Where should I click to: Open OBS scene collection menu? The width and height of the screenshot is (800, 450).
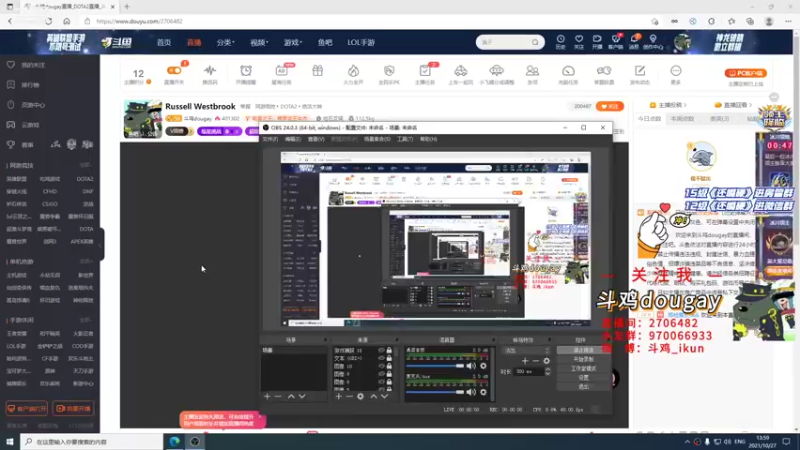click(x=377, y=139)
